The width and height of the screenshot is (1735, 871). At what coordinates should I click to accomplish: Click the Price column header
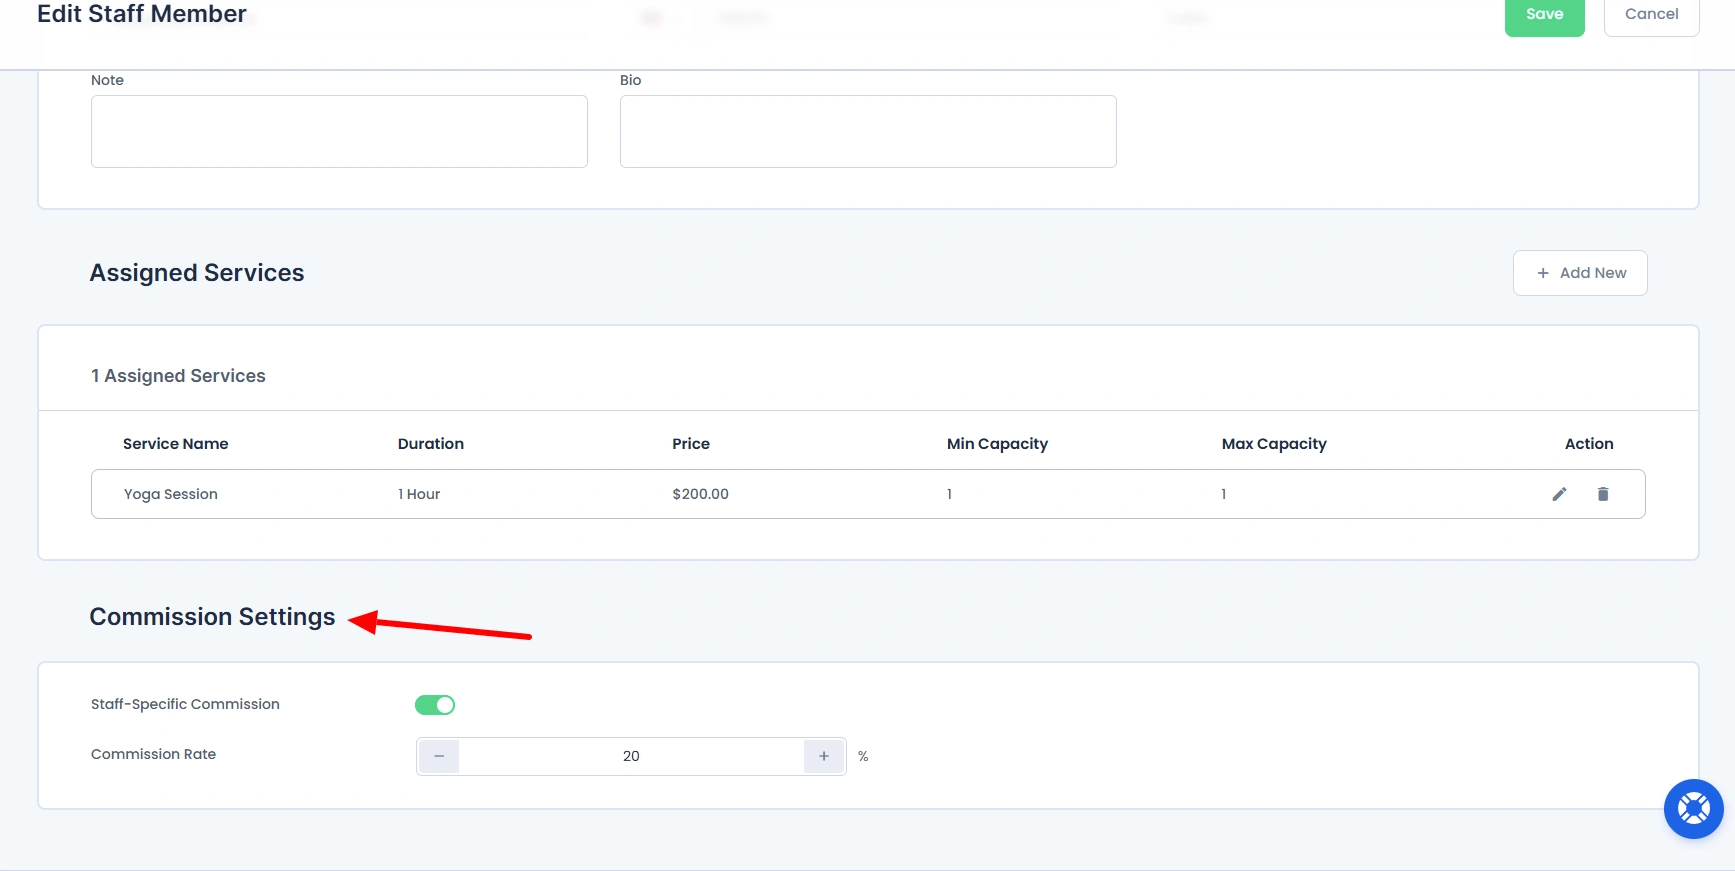[x=691, y=444]
